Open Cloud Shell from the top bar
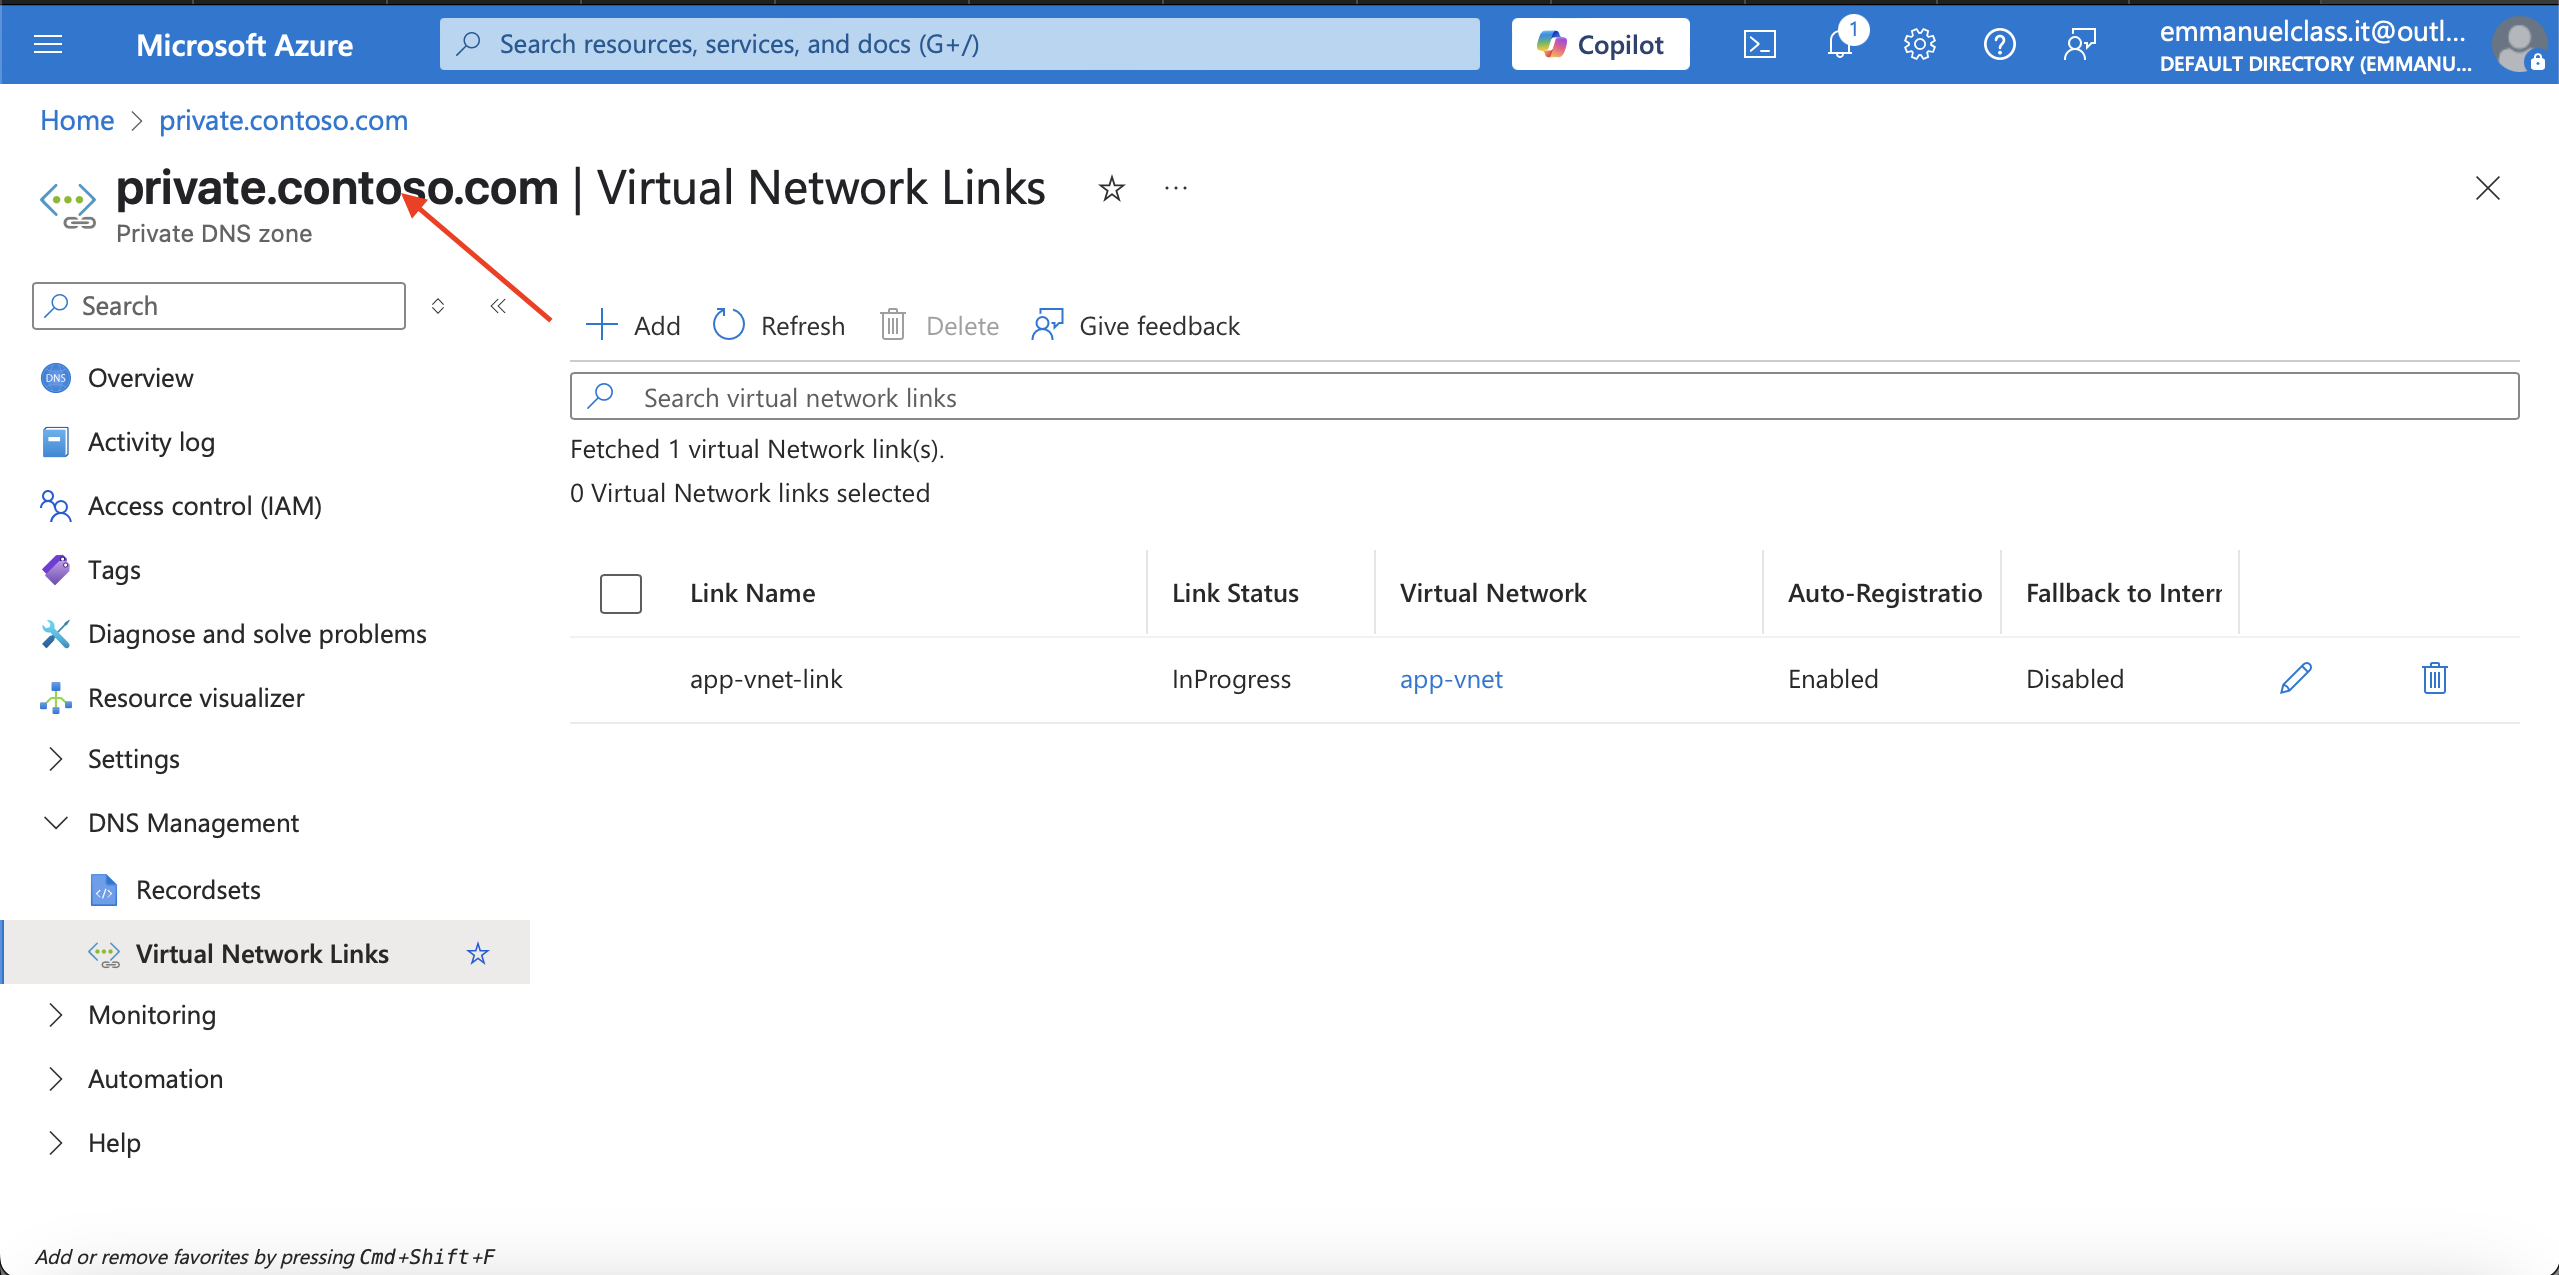Image resolution: width=2559 pixels, height=1275 pixels. [1759, 44]
